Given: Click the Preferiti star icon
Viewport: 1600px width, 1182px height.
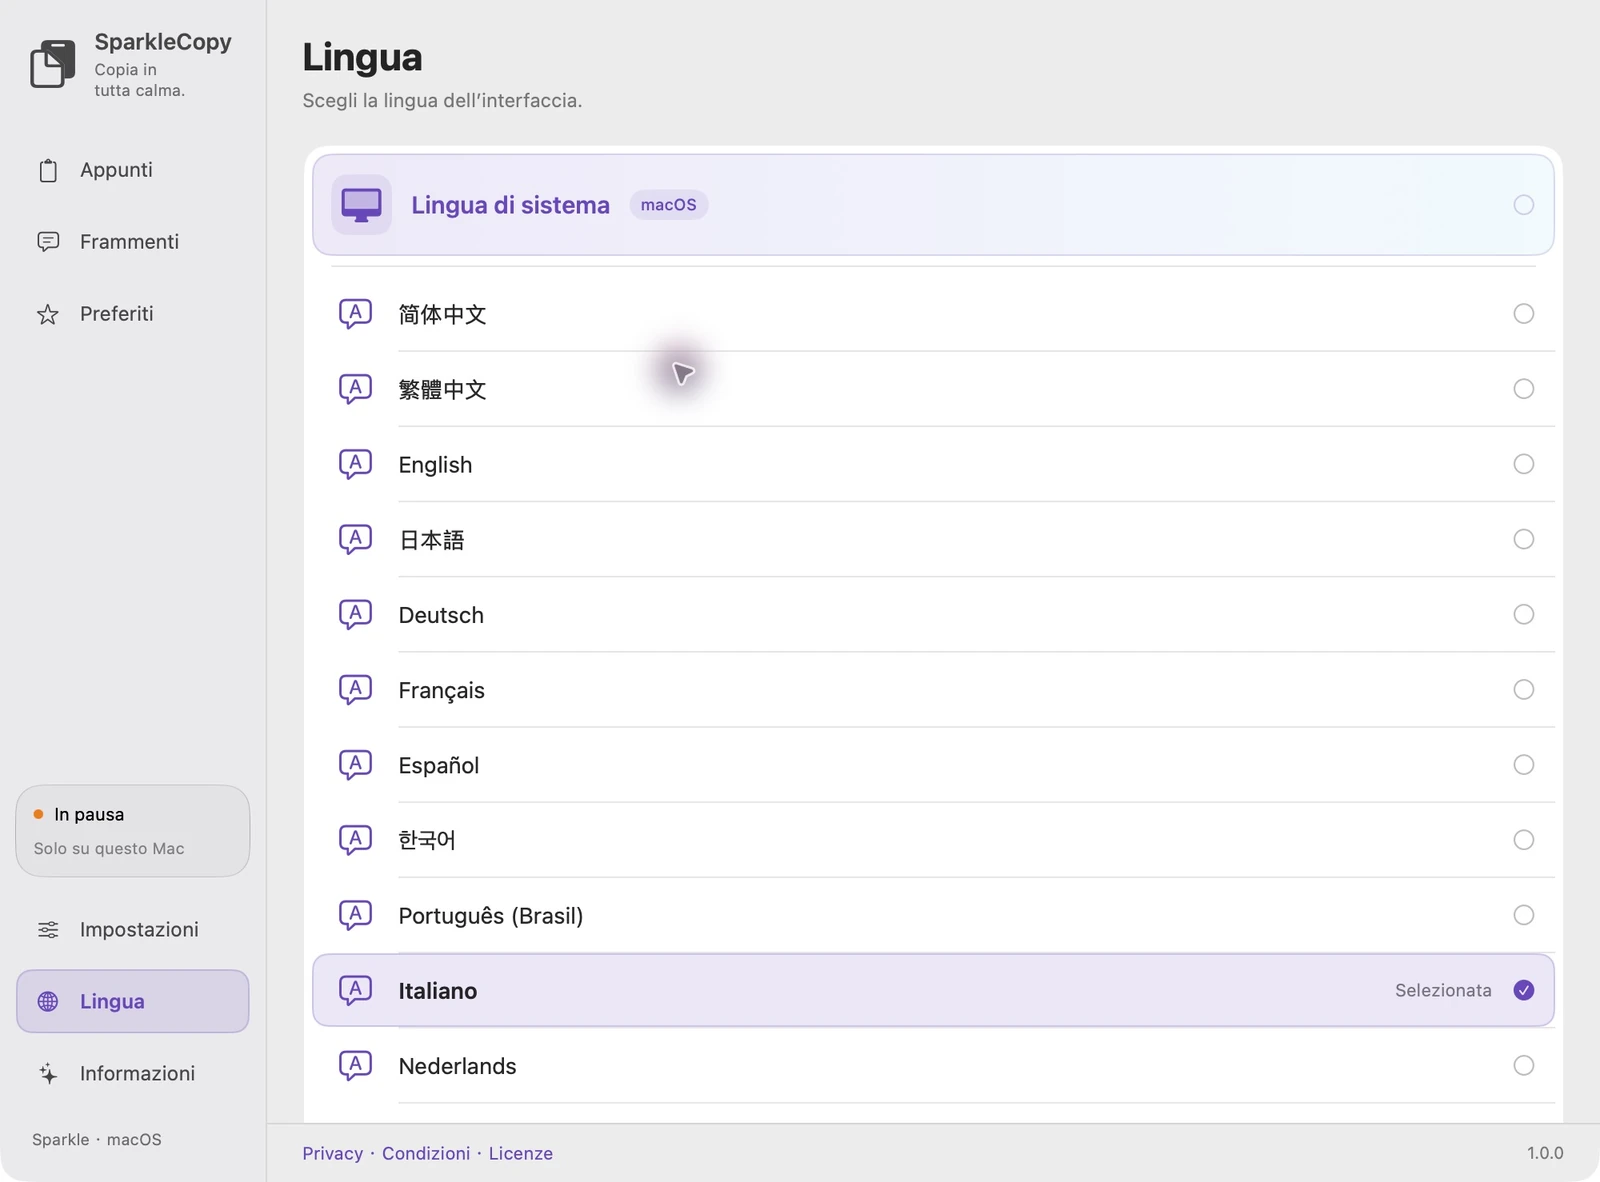Looking at the screenshot, I should pyautogui.click(x=48, y=314).
